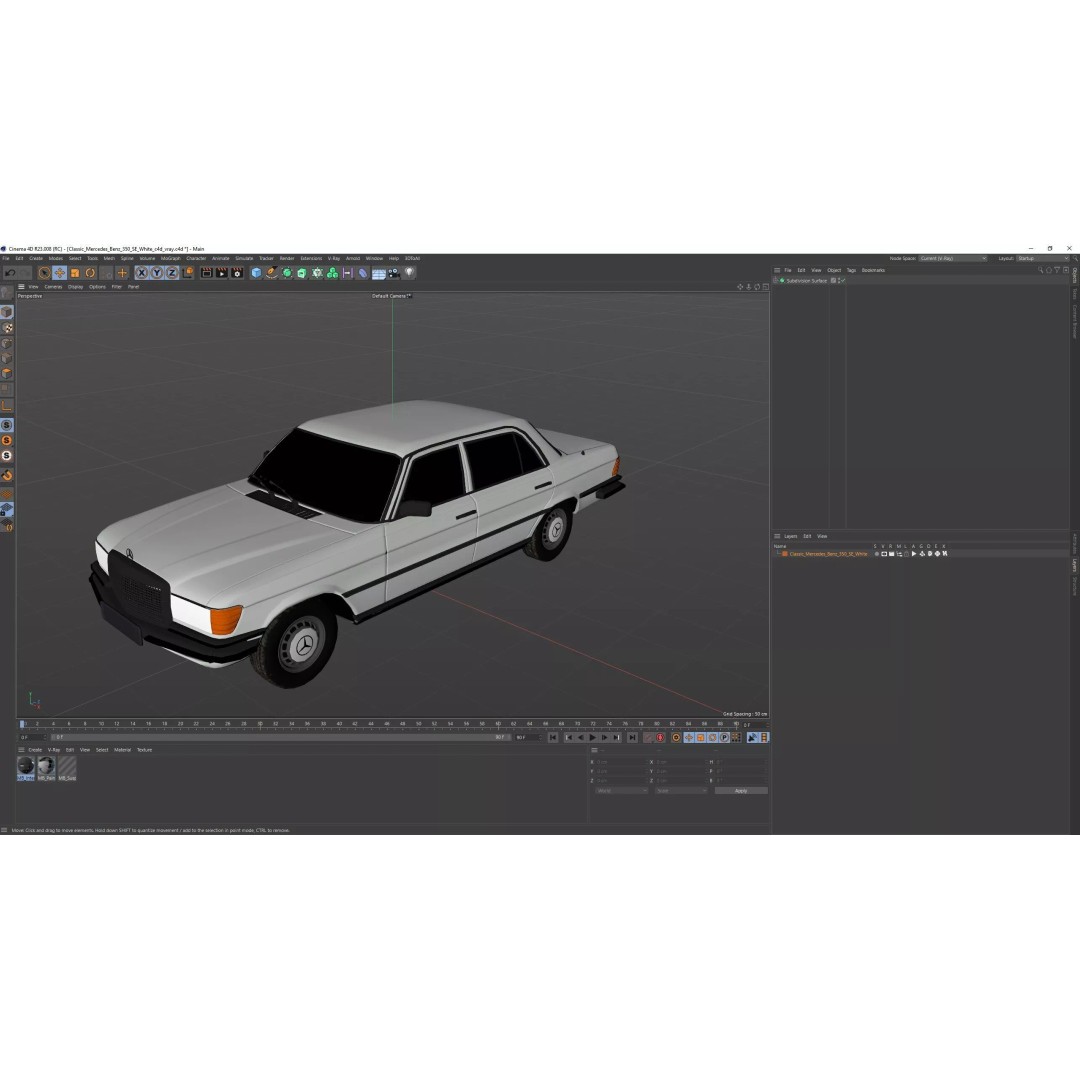Click the red Autokeying button
Viewport: 1080px width, 1080px height.
[660, 738]
